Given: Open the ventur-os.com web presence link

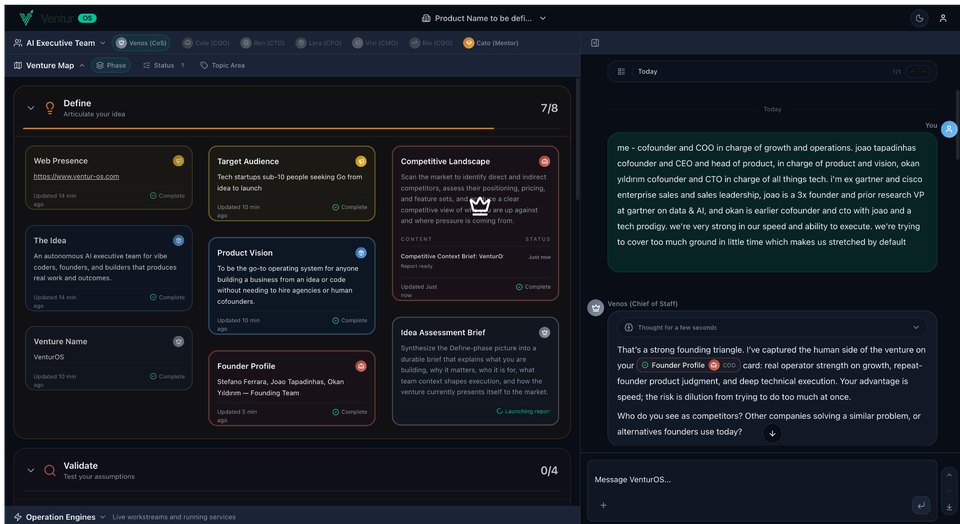Looking at the screenshot, I should tap(76, 177).
